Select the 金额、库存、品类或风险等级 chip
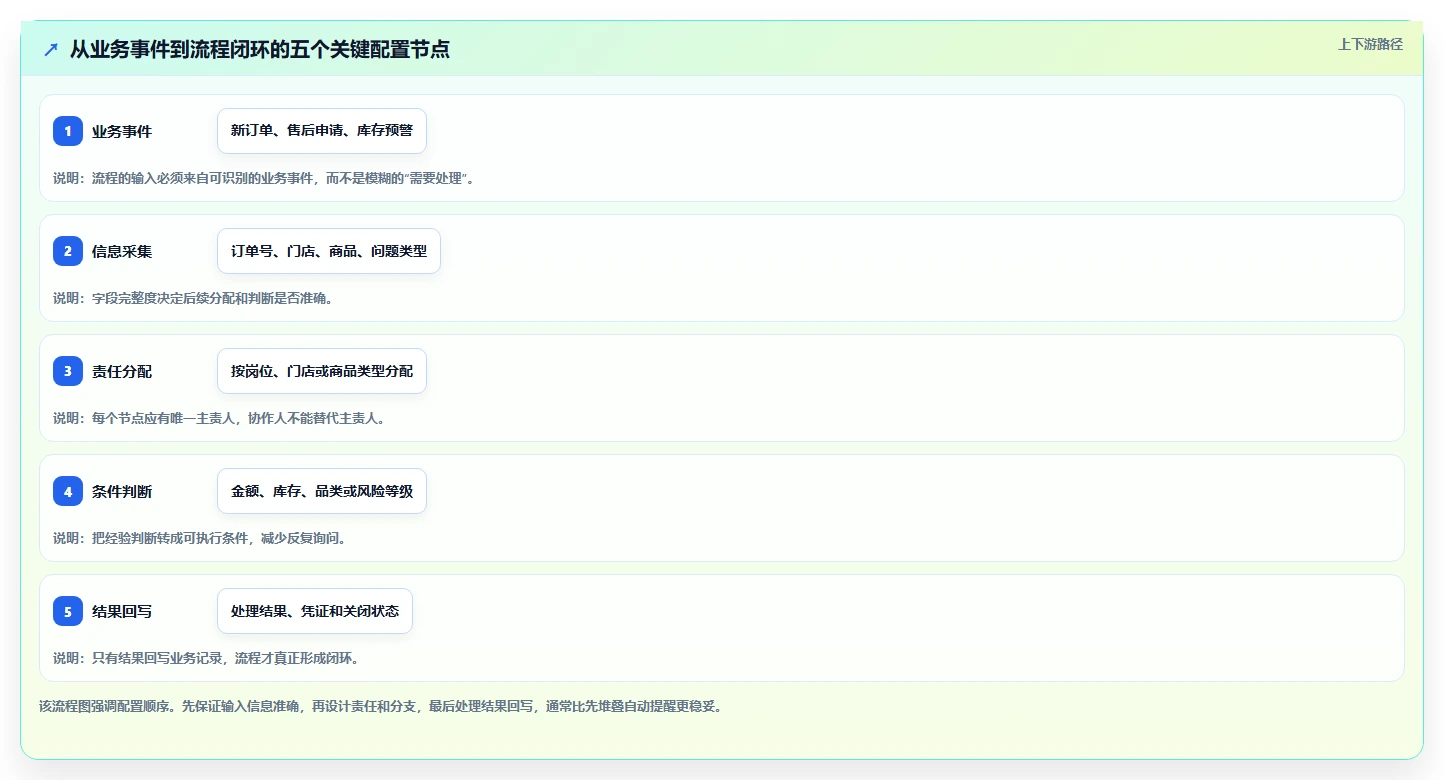1444x780 pixels. (x=322, y=491)
